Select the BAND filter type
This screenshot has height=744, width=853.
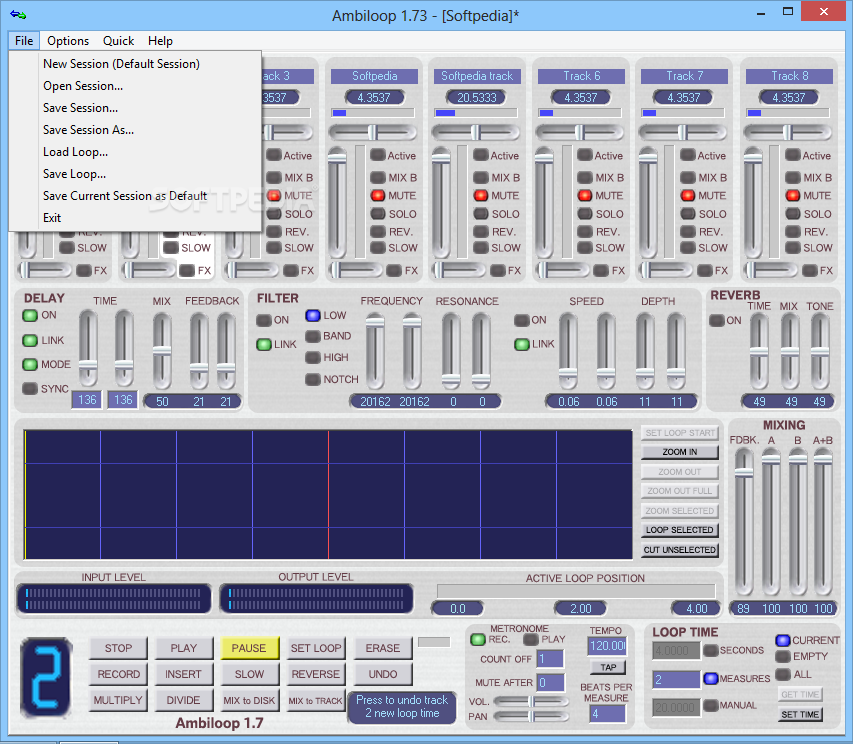pyautogui.click(x=313, y=336)
